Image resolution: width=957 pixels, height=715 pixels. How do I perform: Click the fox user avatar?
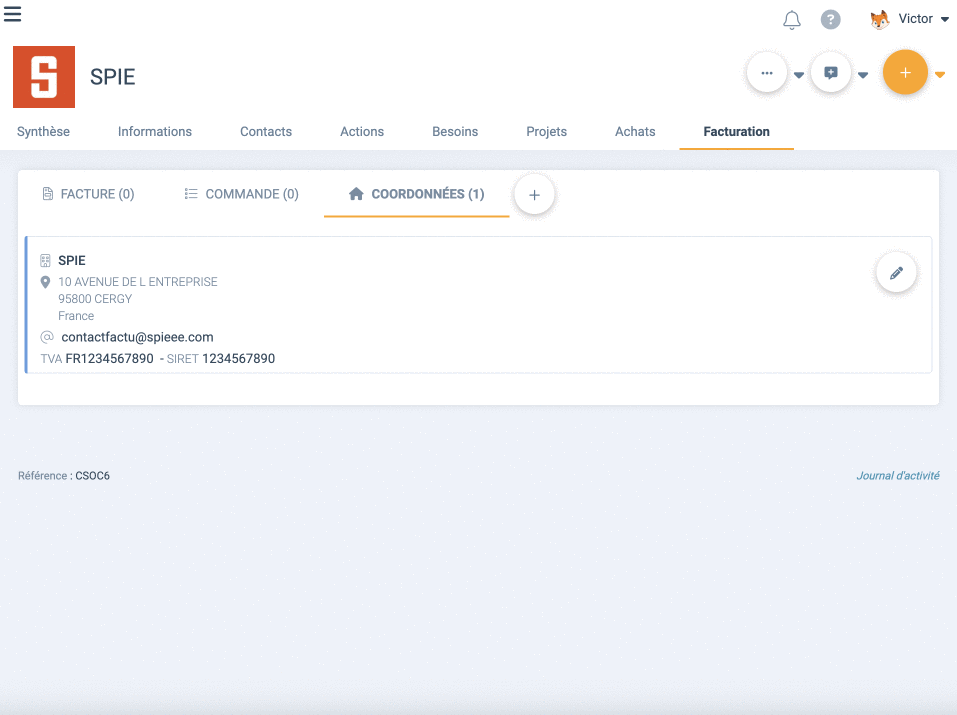pyautogui.click(x=879, y=20)
